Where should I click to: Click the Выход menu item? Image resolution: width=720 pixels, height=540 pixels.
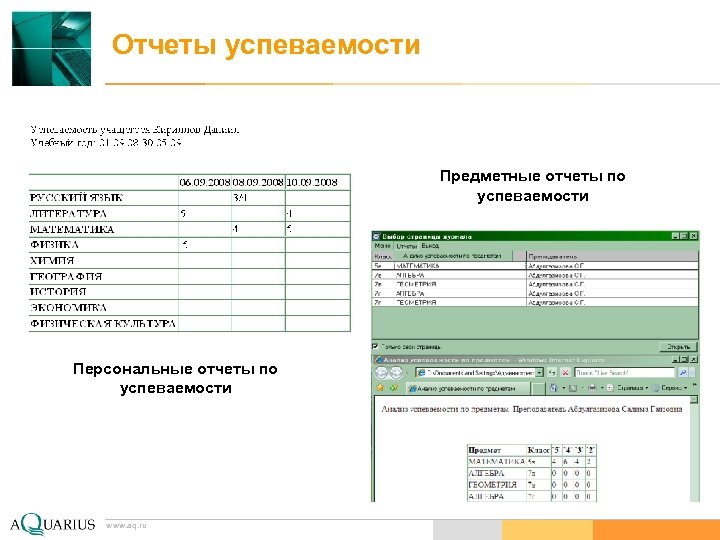(x=430, y=246)
